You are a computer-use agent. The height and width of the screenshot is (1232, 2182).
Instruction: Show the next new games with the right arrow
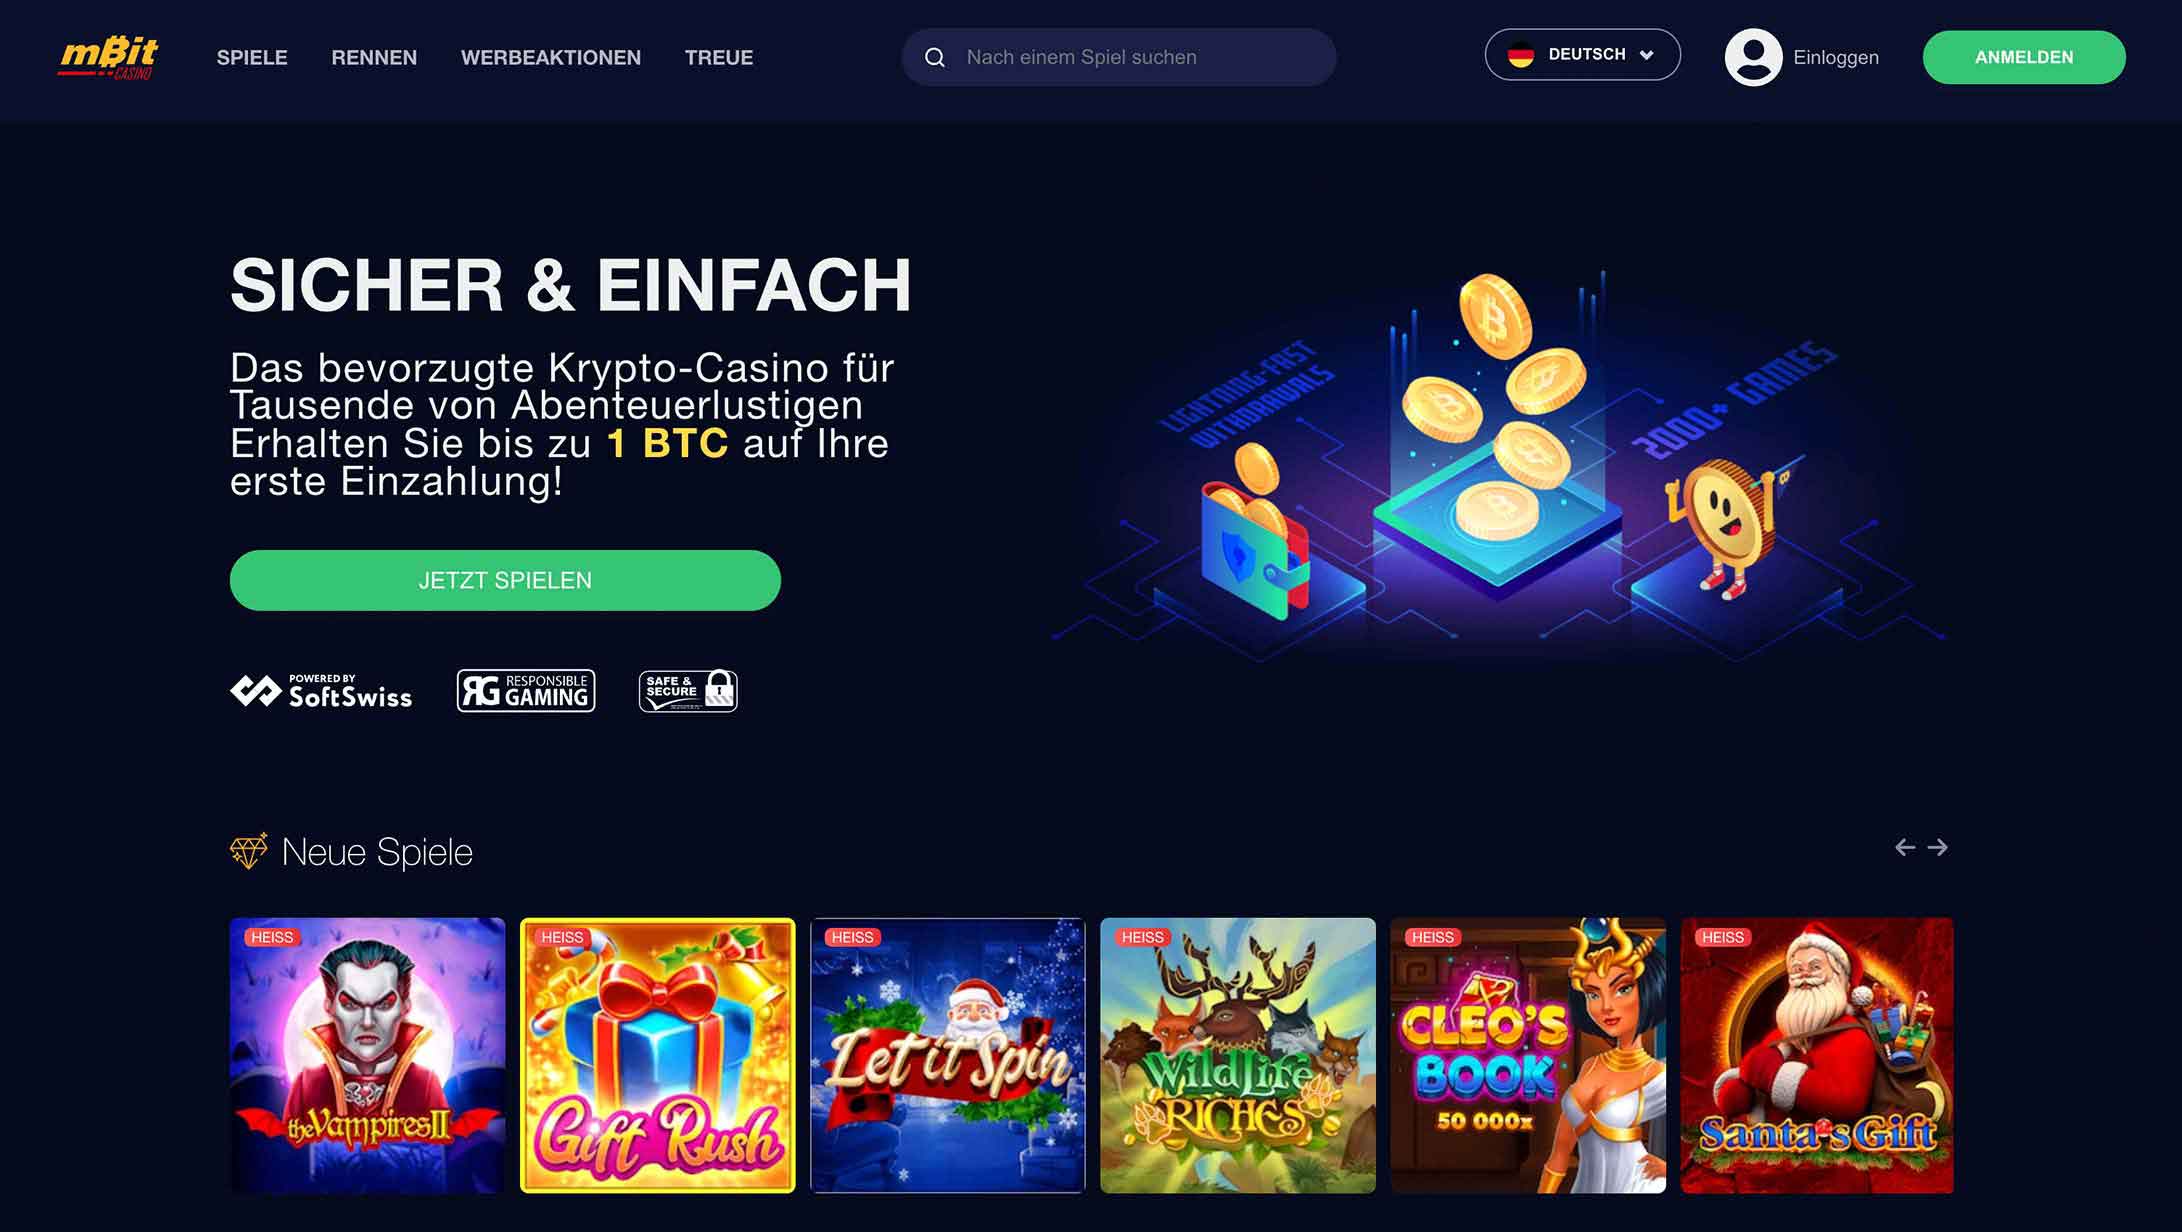point(1938,848)
